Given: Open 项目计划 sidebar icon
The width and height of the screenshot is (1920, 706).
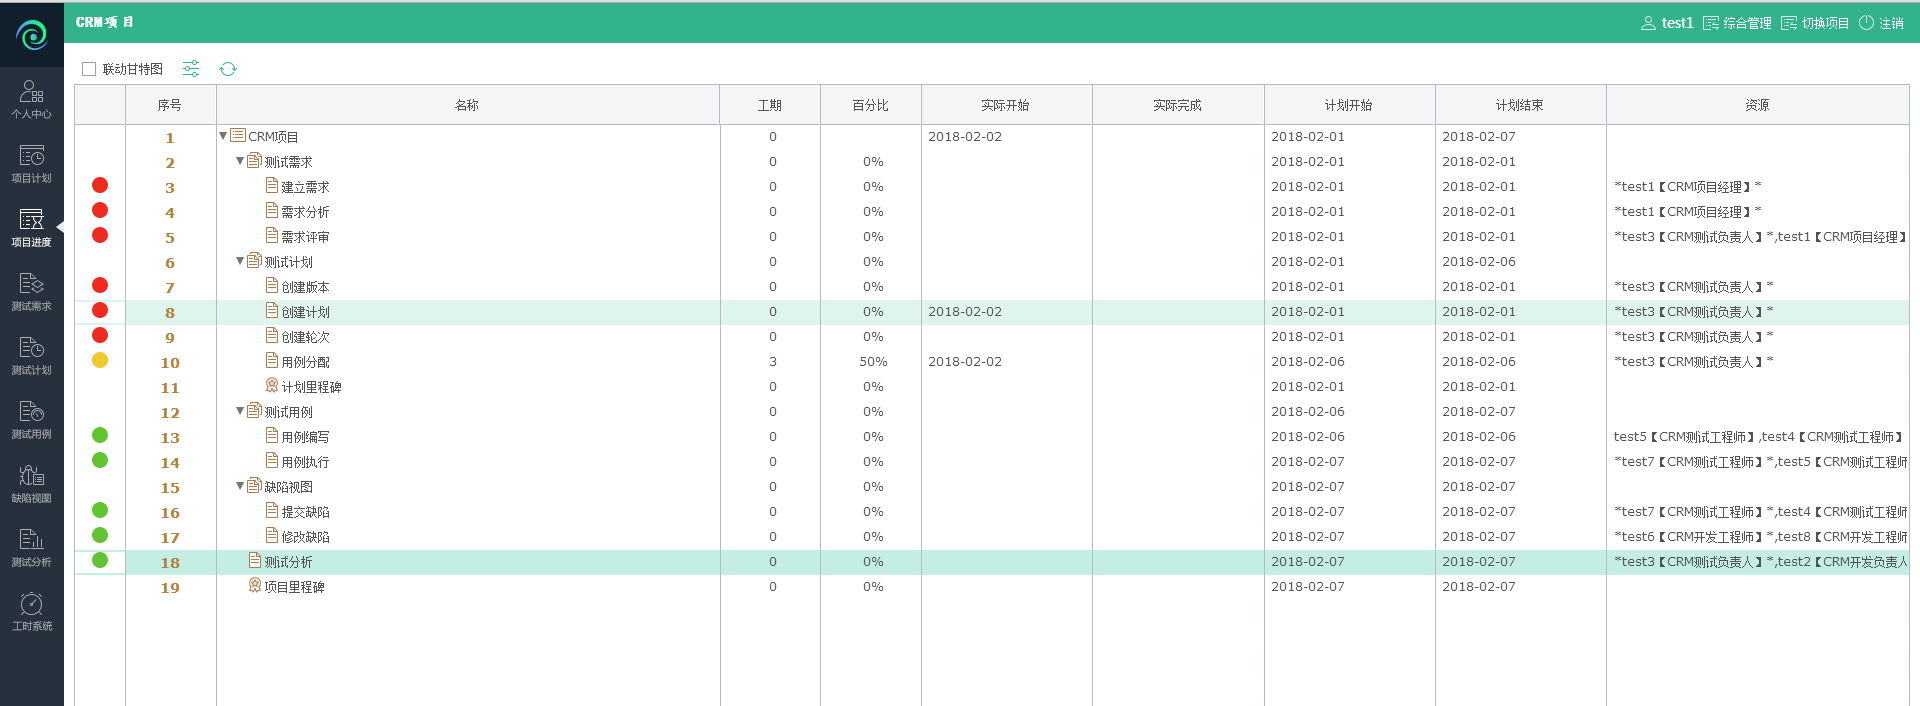Looking at the screenshot, I should [31, 163].
